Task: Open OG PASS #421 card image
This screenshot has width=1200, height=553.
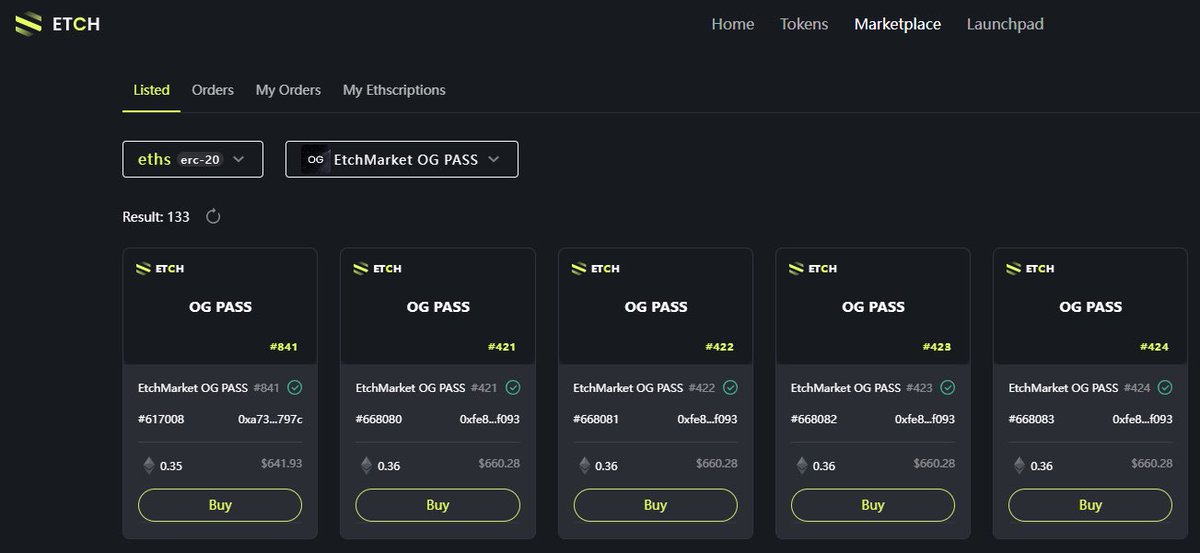Action: tap(438, 306)
